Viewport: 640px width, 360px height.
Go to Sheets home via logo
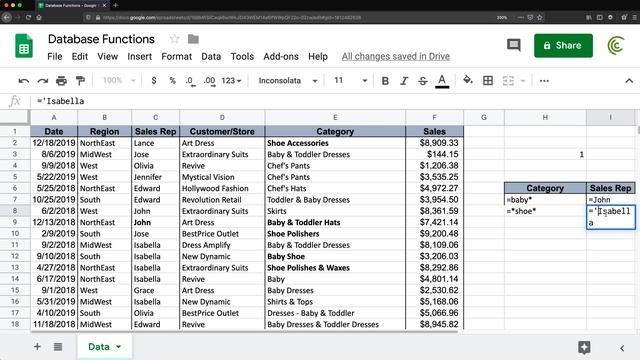tap(24, 46)
